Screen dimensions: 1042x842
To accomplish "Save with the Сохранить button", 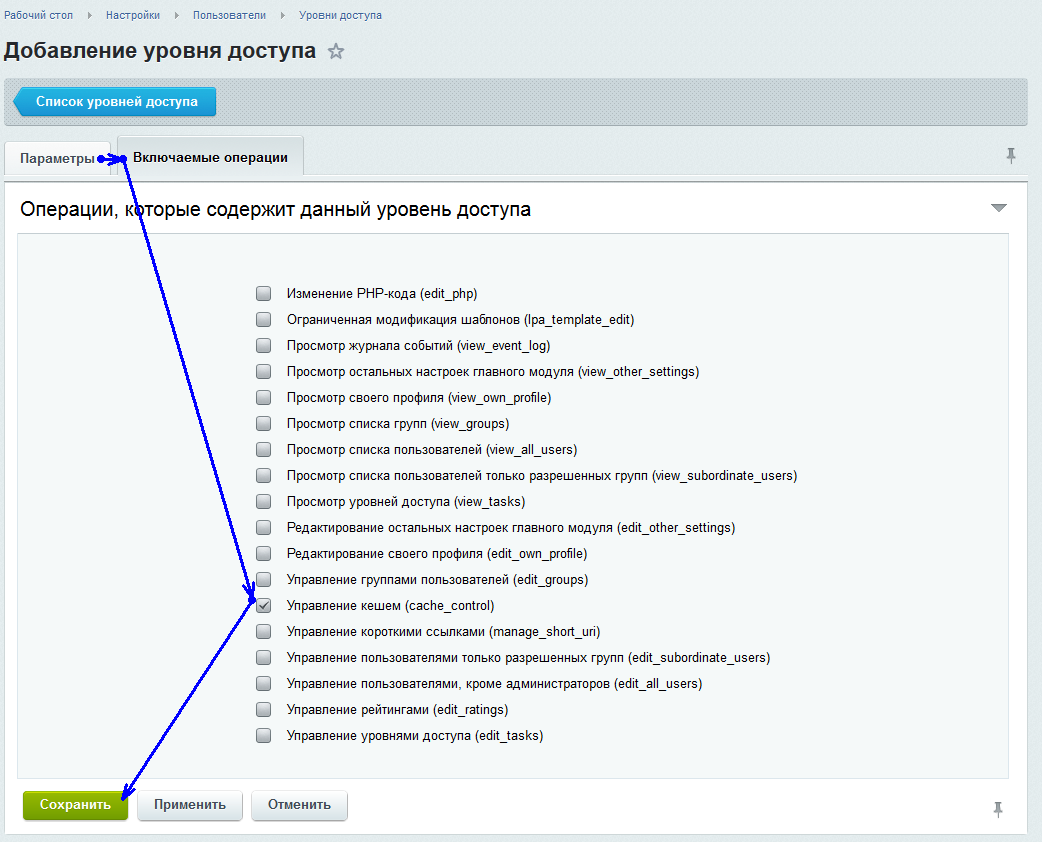I will [75, 805].
